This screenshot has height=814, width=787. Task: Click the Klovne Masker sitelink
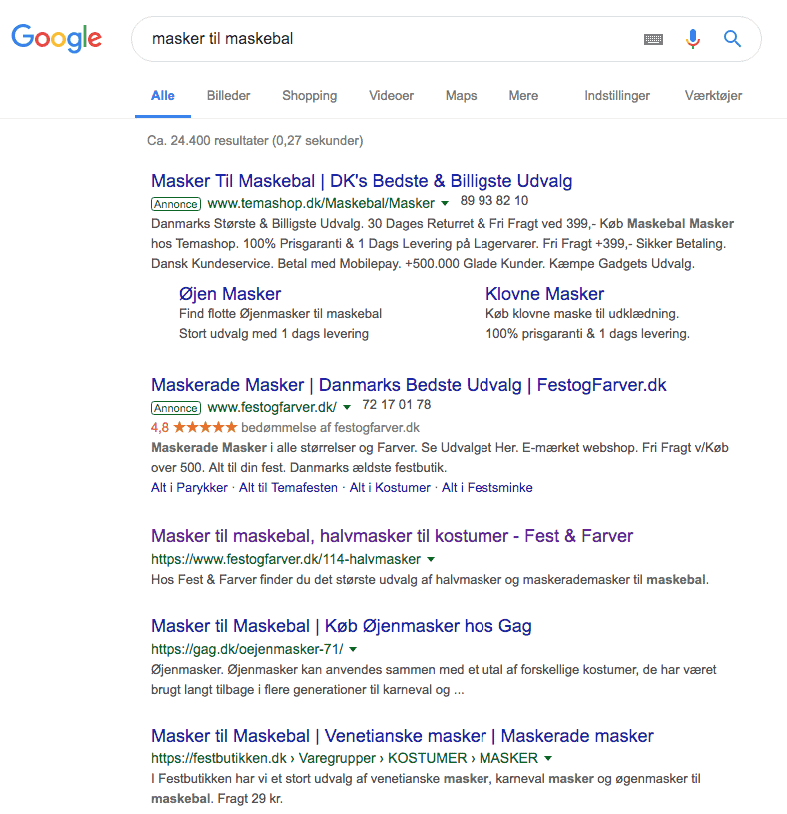[545, 294]
